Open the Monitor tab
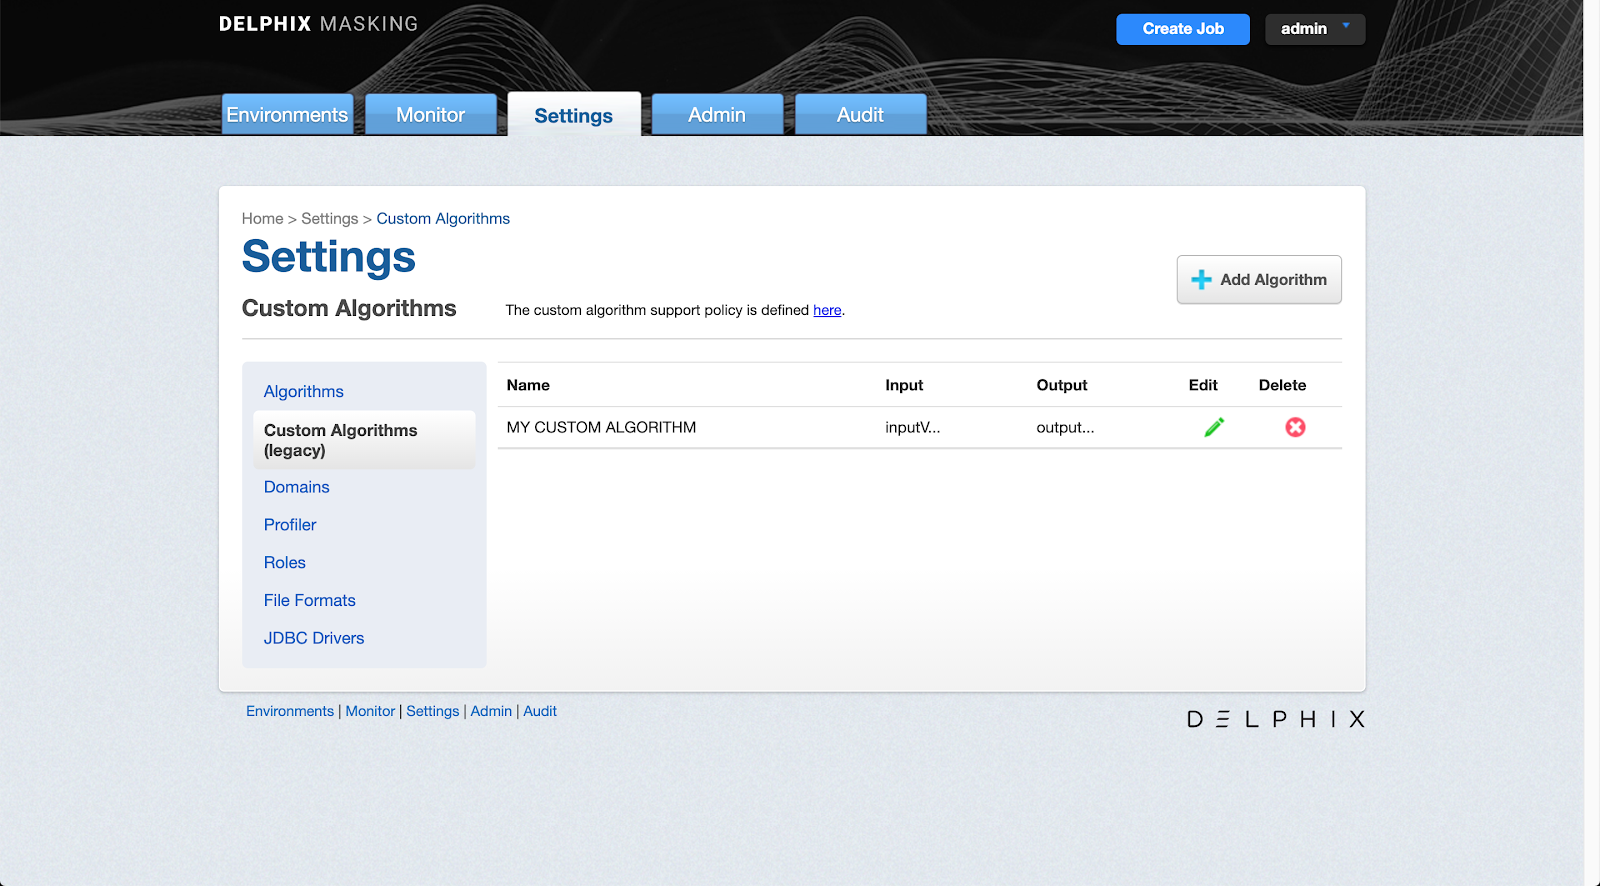Image resolution: width=1600 pixels, height=886 pixels. [x=430, y=115]
